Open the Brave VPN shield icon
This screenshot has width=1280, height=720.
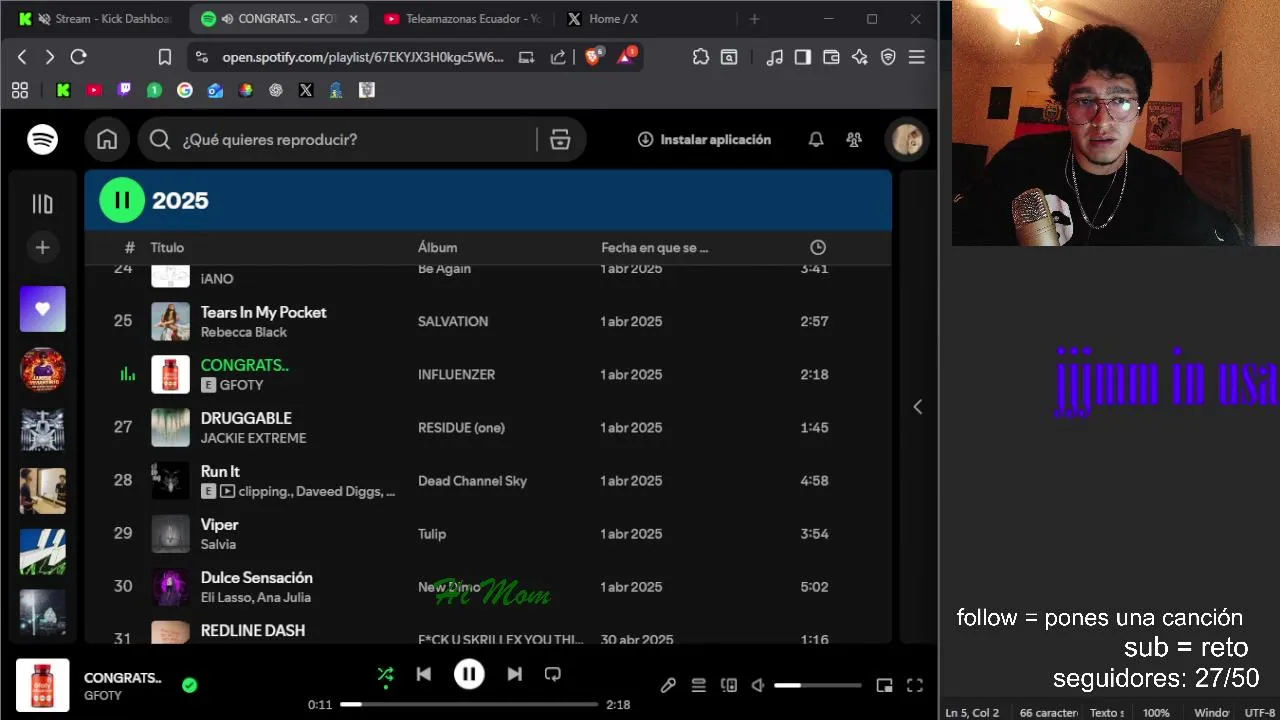click(x=888, y=57)
